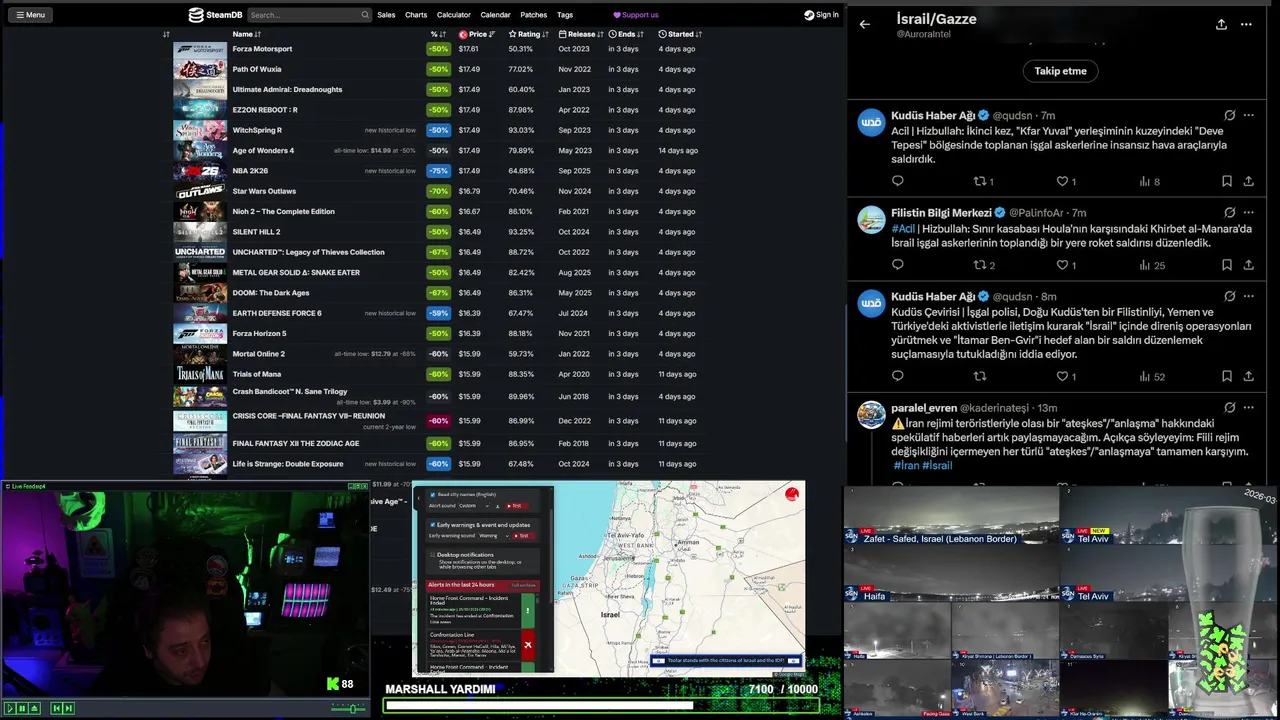
Task: Open Forza Motorsport thumbnail
Action: 200,49
